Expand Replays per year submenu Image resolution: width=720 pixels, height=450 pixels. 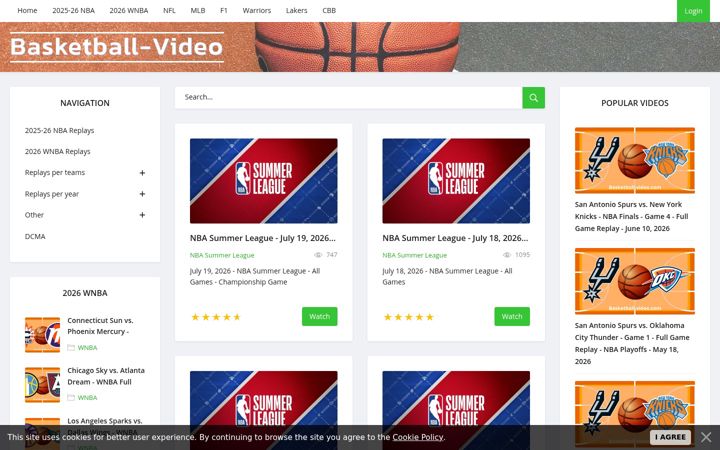142,194
